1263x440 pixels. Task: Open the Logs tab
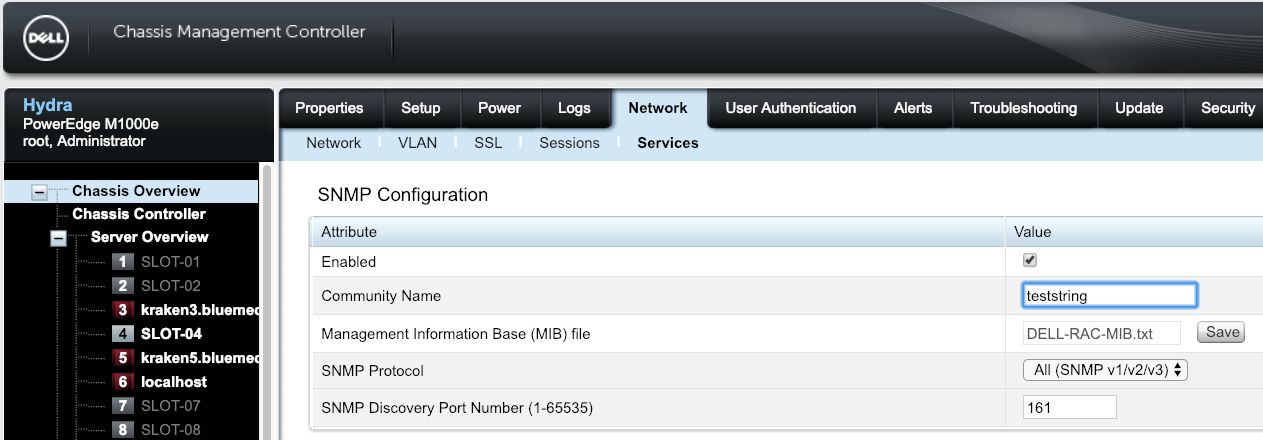[574, 108]
